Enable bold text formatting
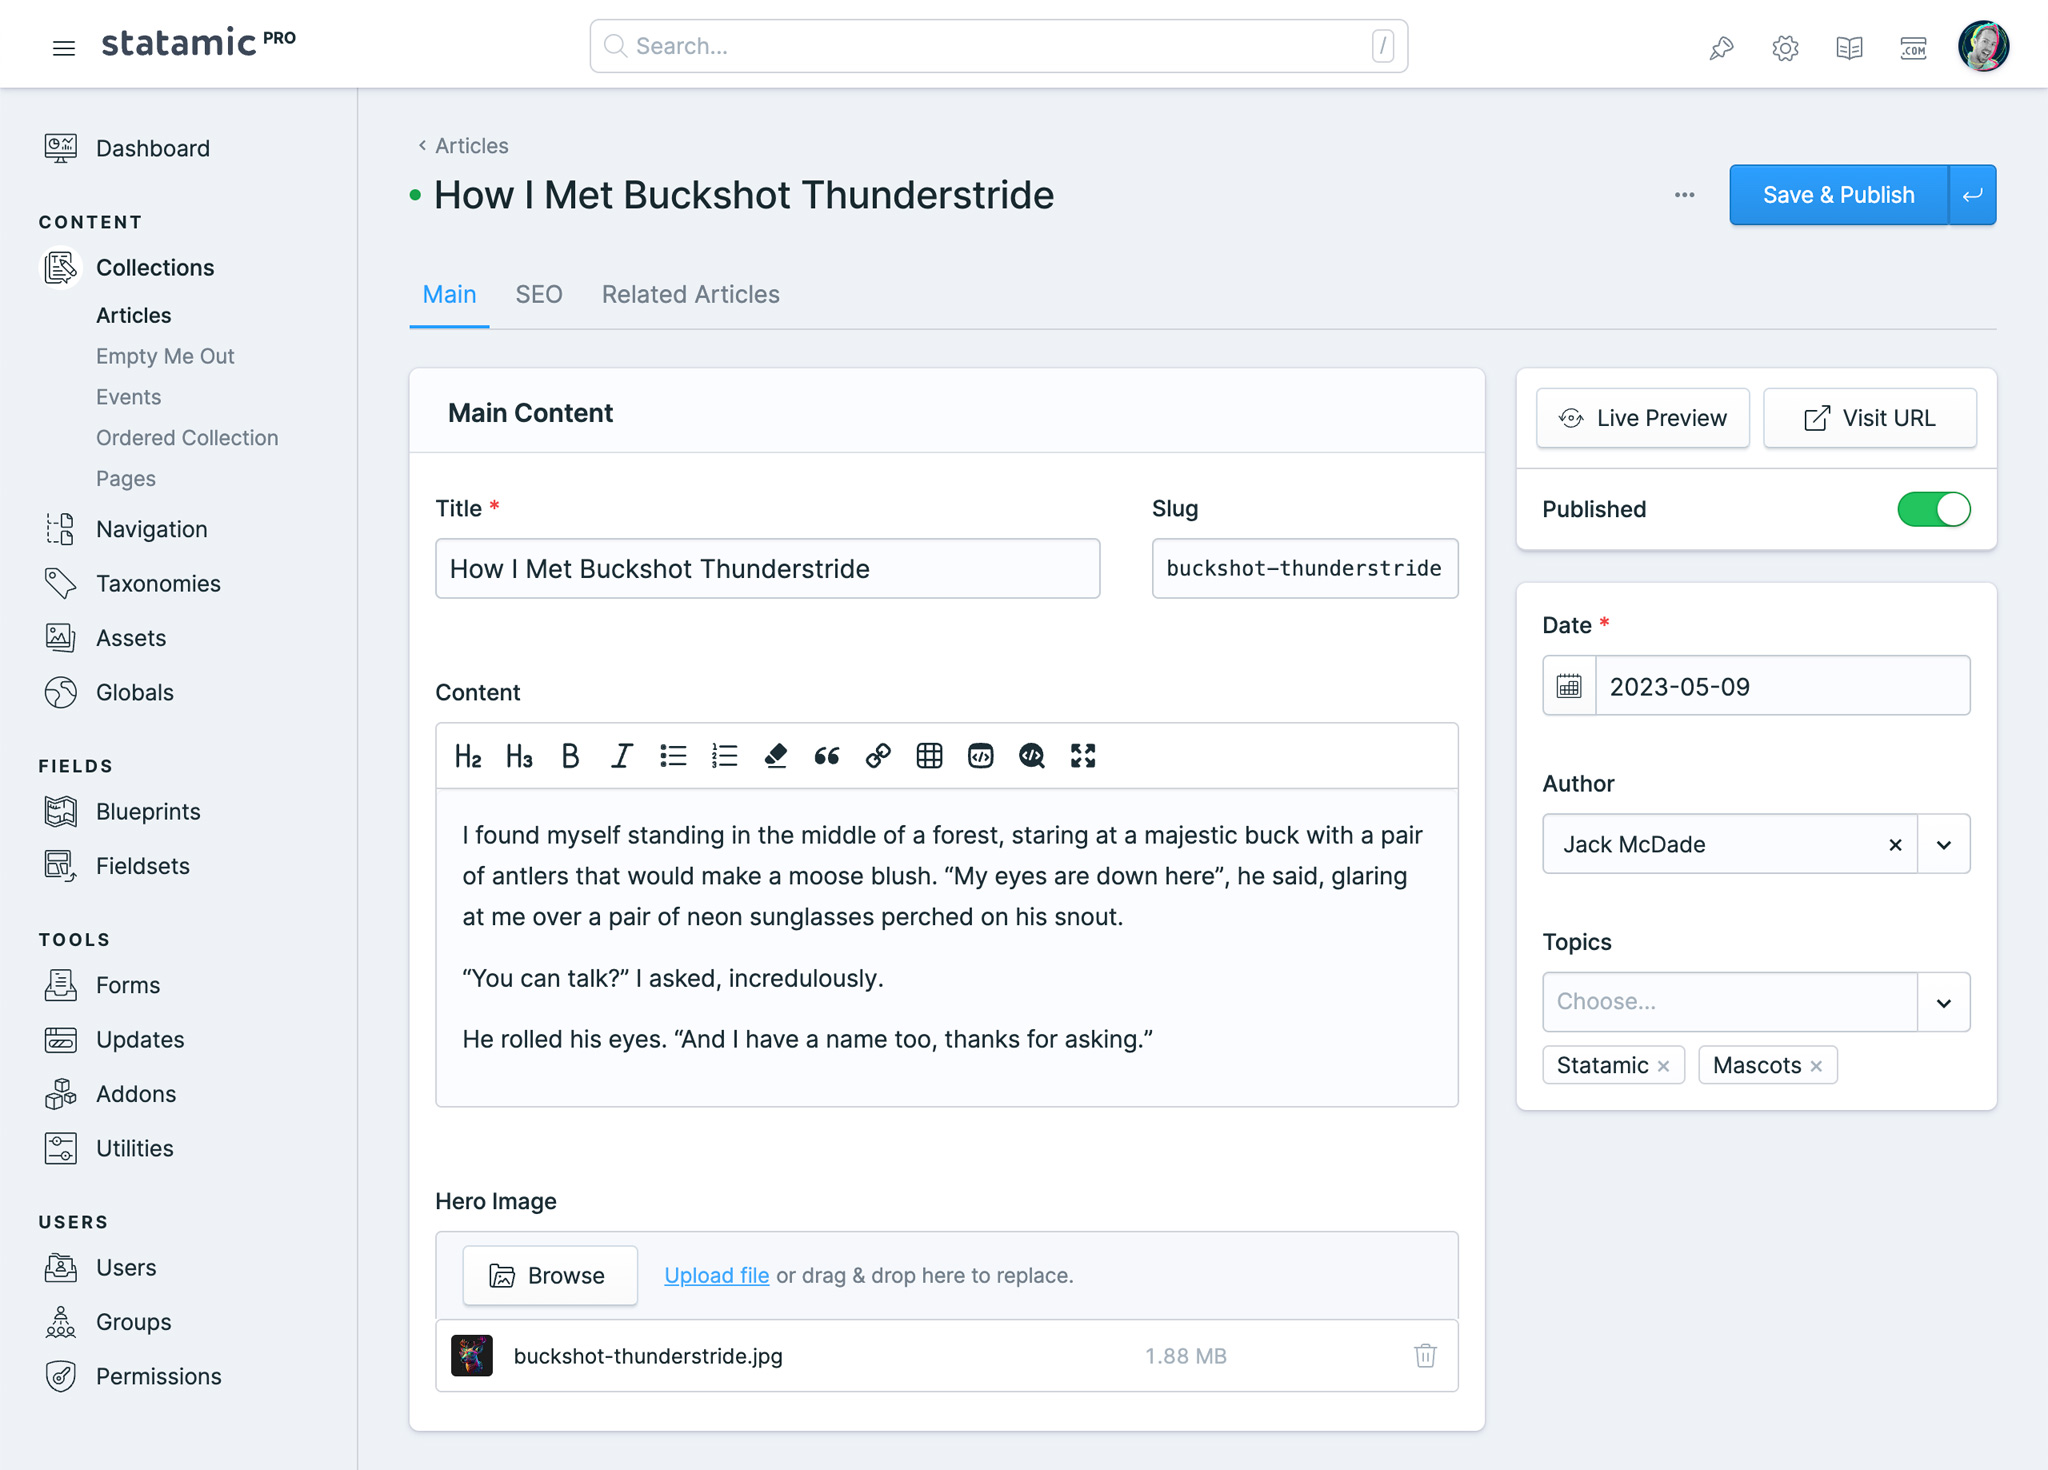The image size is (2048, 1470). coord(569,756)
